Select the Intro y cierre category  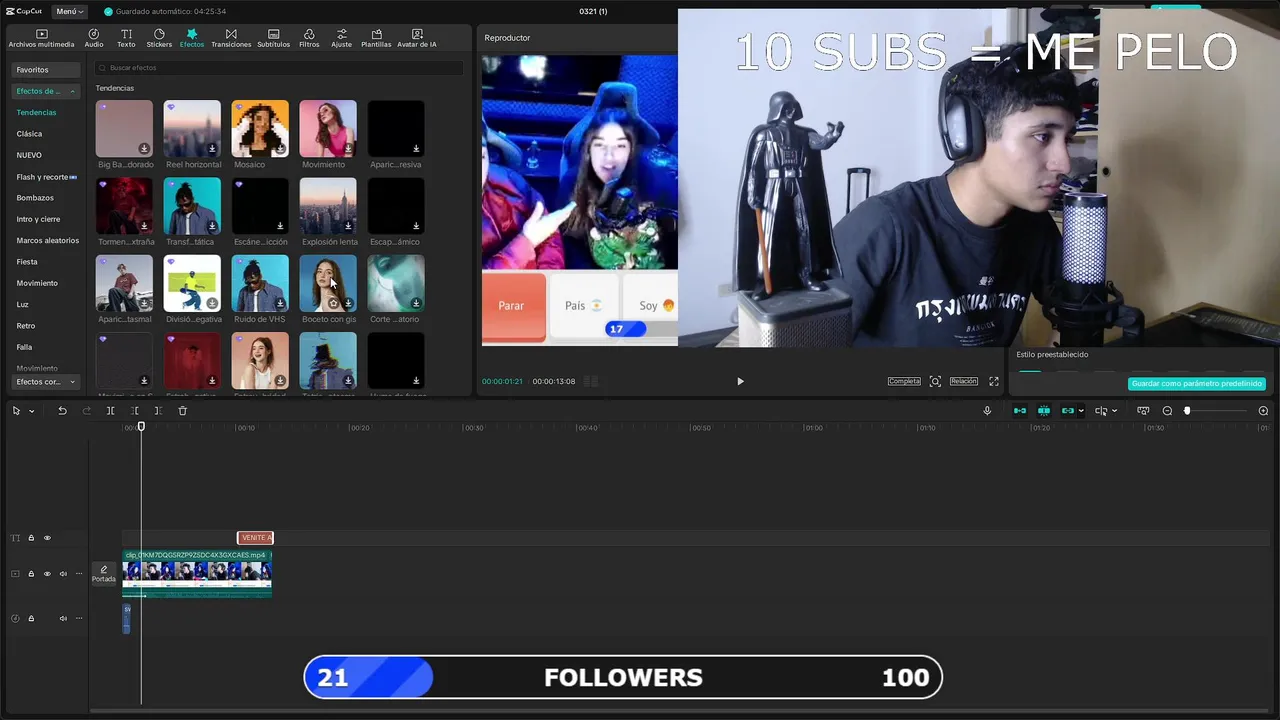coord(38,219)
